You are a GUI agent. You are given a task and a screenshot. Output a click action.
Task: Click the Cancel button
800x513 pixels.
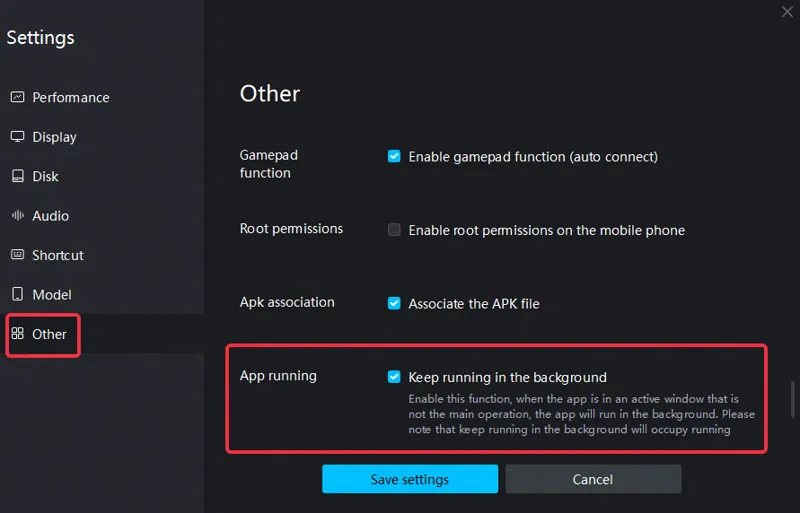pyautogui.click(x=593, y=479)
